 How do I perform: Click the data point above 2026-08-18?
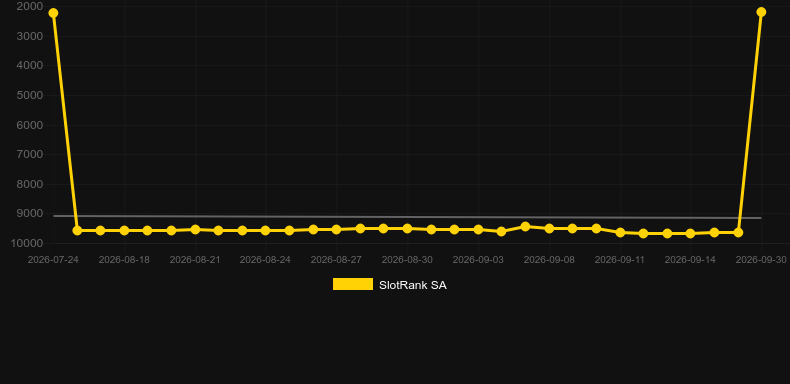(124, 230)
